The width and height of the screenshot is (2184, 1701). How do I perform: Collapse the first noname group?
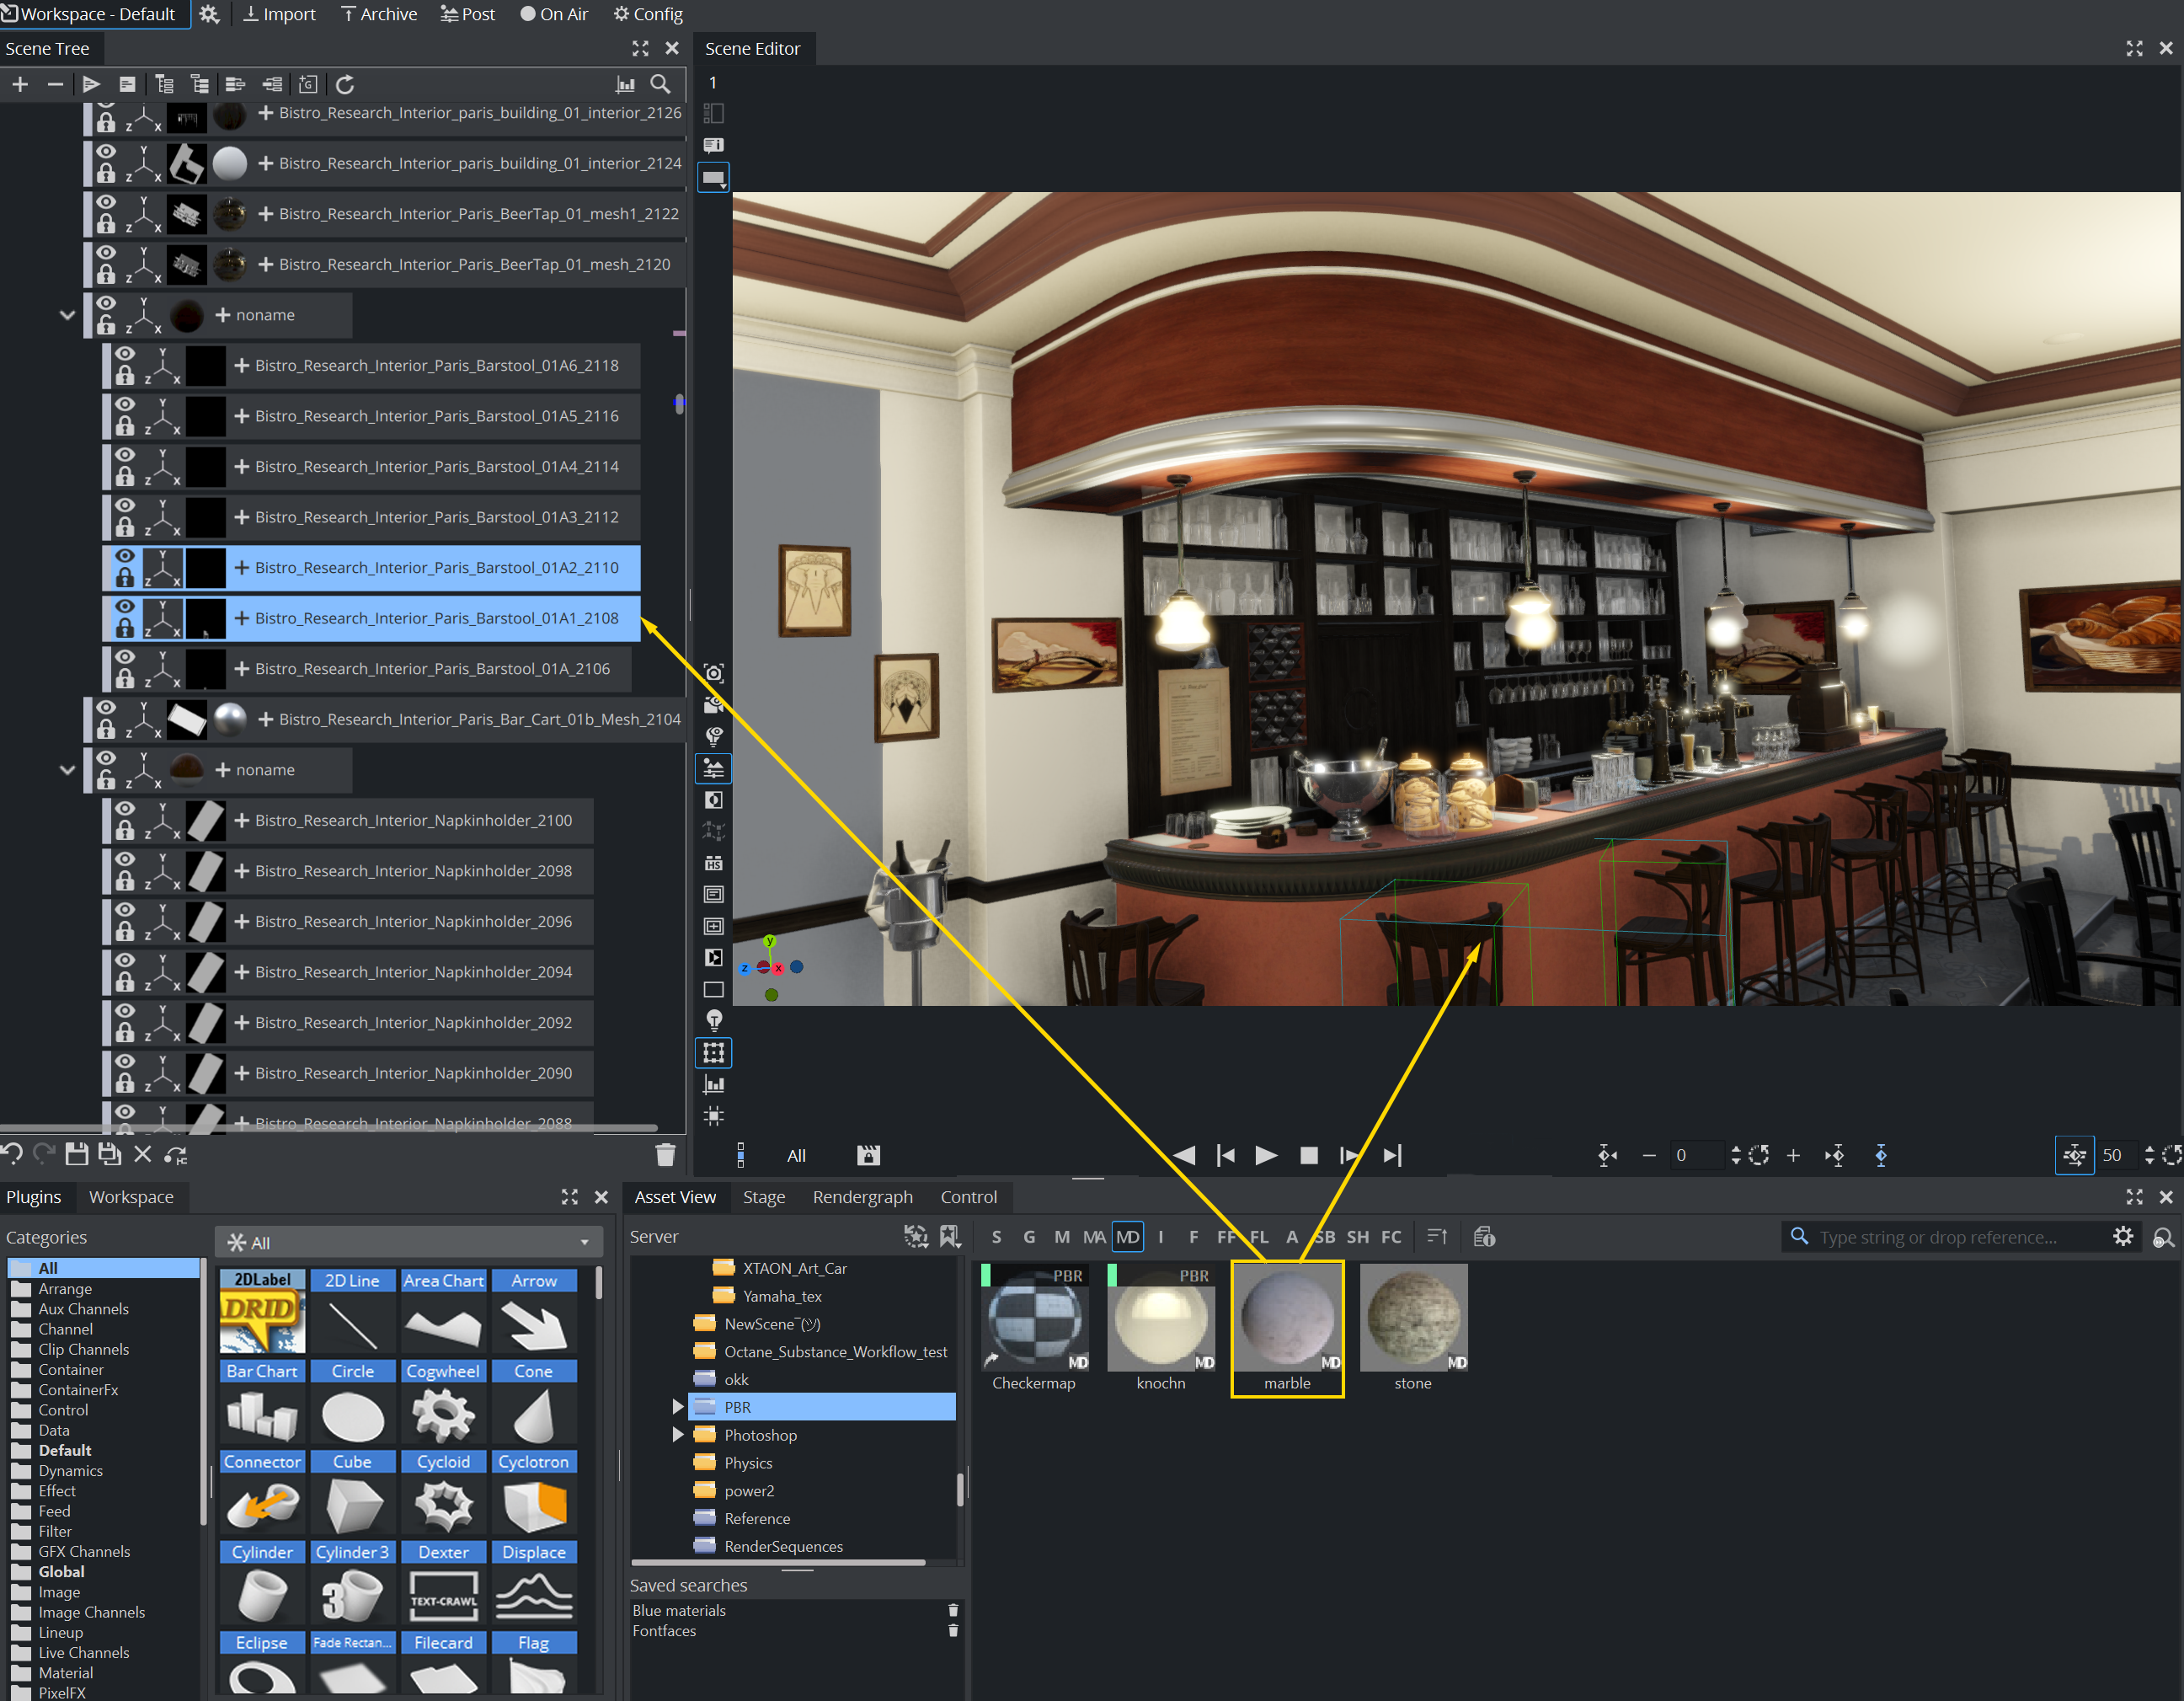(67, 315)
